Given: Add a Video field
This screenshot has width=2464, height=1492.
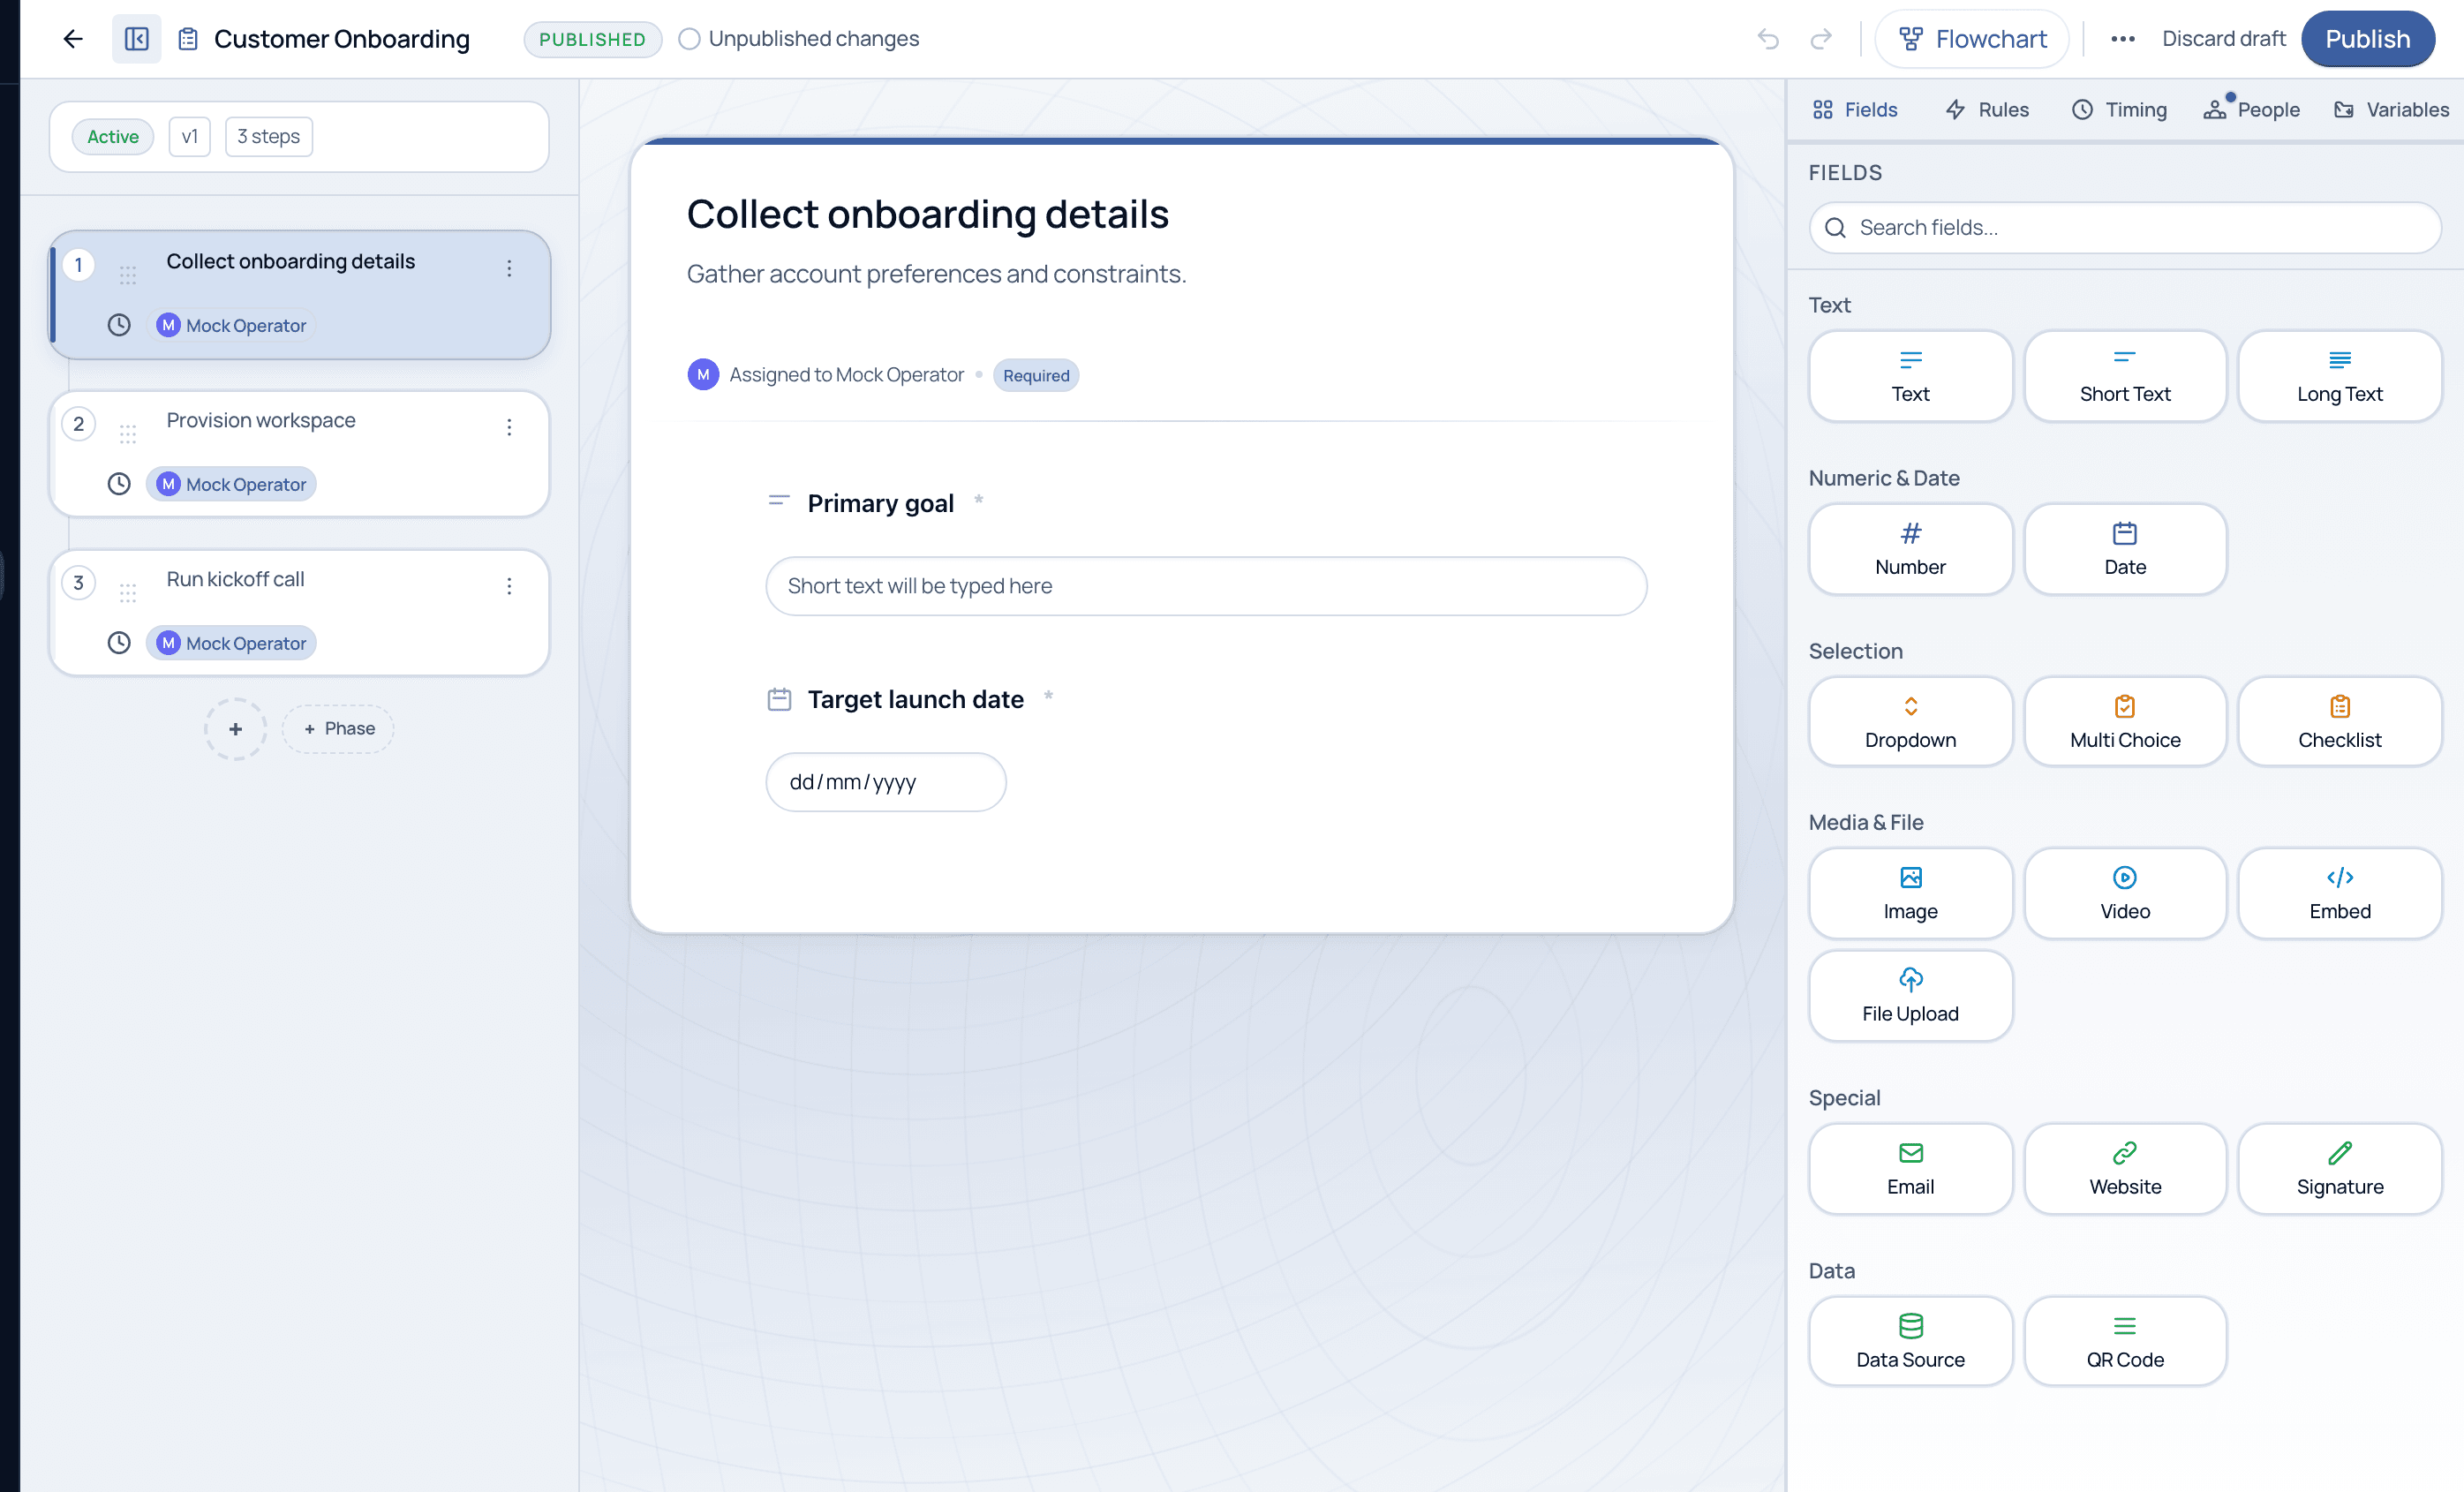Looking at the screenshot, I should 2125,893.
